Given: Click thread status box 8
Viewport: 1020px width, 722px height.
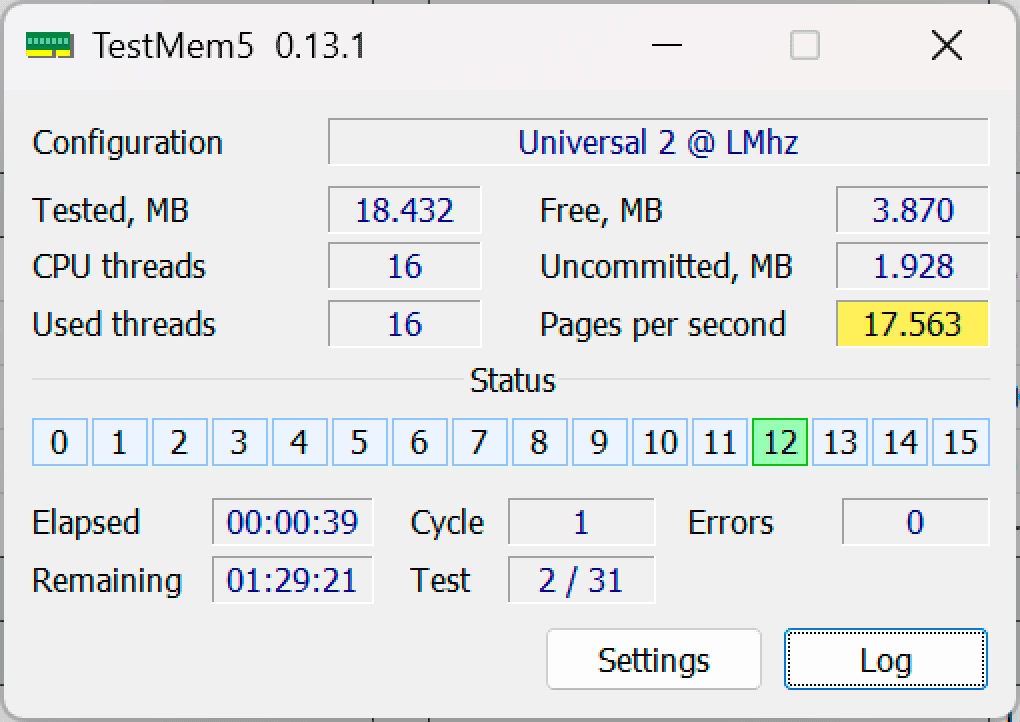Looking at the screenshot, I should click(x=539, y=442).
